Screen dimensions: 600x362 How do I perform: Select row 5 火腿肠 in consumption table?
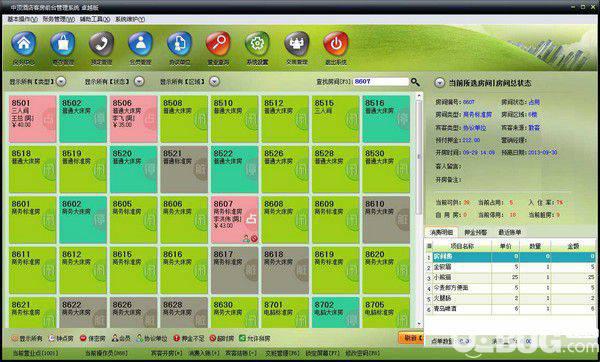coord(511,298)
